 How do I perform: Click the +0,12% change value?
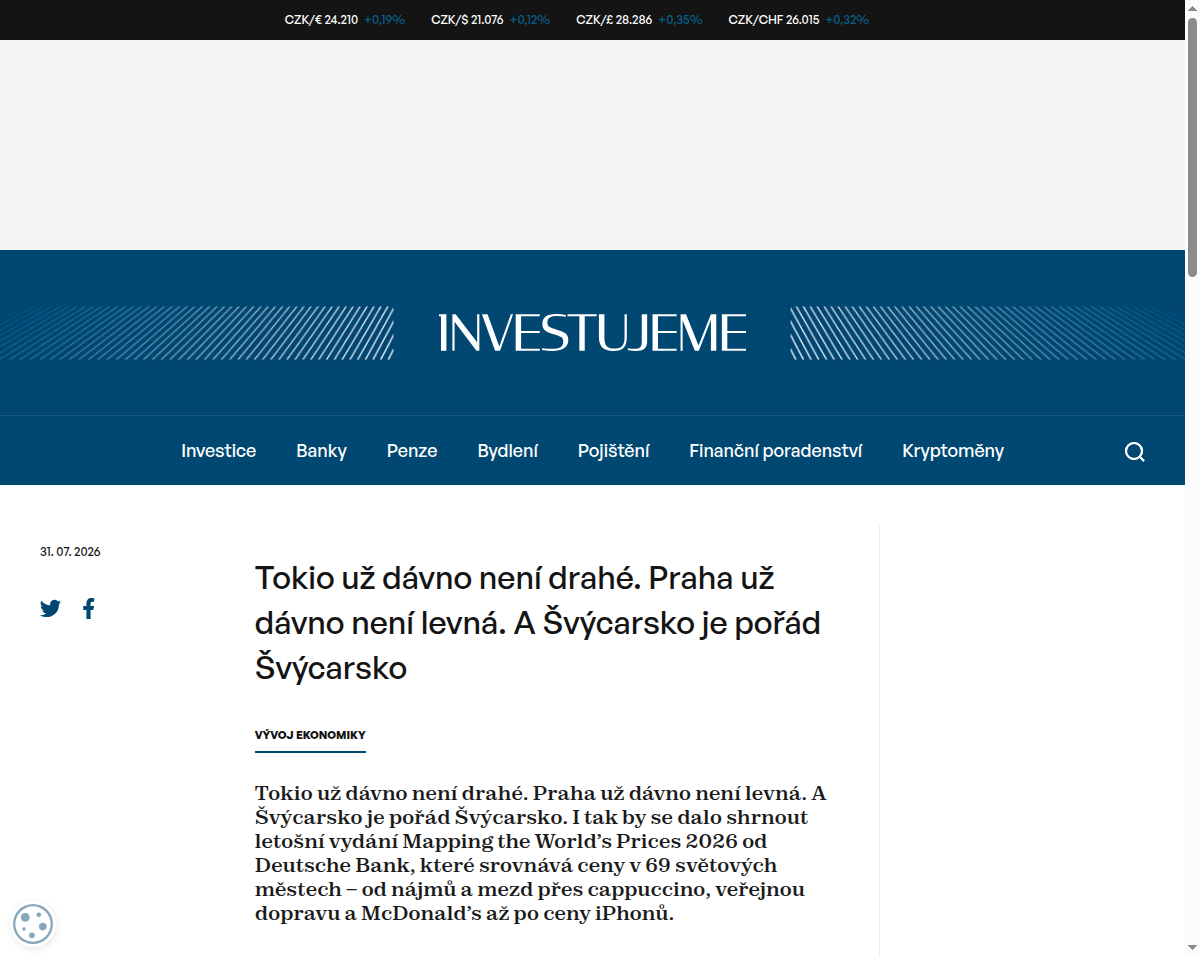point(529,19)
